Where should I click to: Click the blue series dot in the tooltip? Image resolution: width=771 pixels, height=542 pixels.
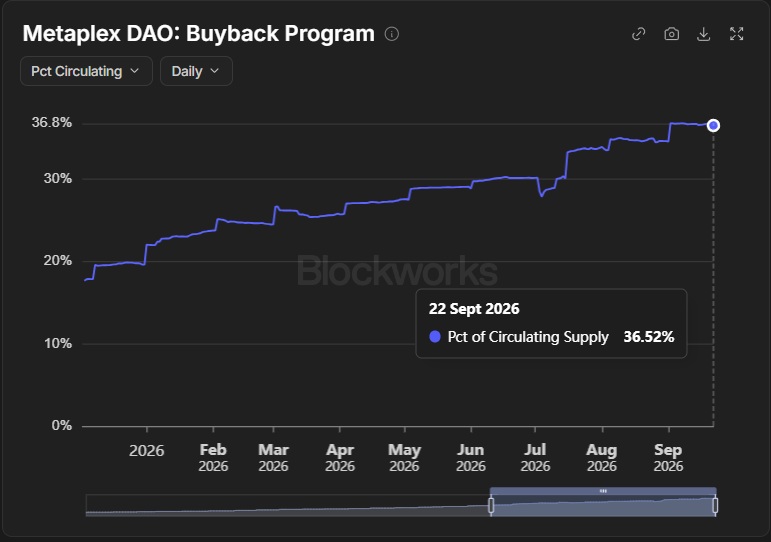435,337
